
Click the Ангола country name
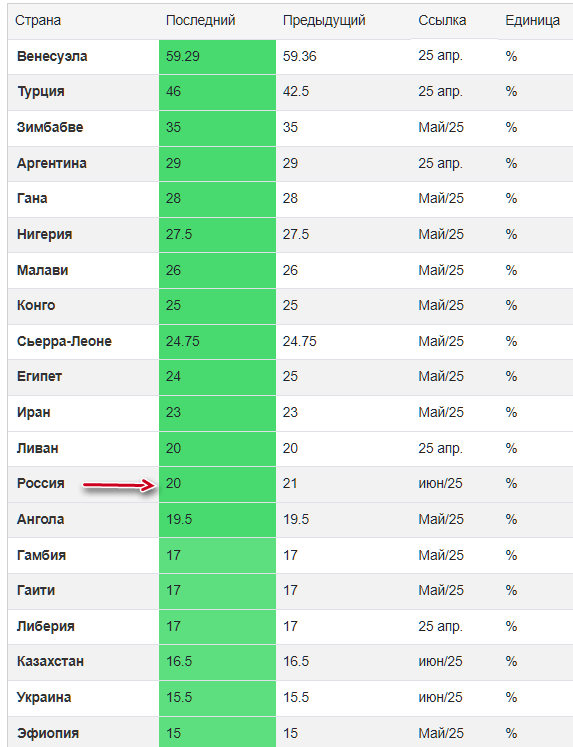pyautogui.click(x=40, y=519)
